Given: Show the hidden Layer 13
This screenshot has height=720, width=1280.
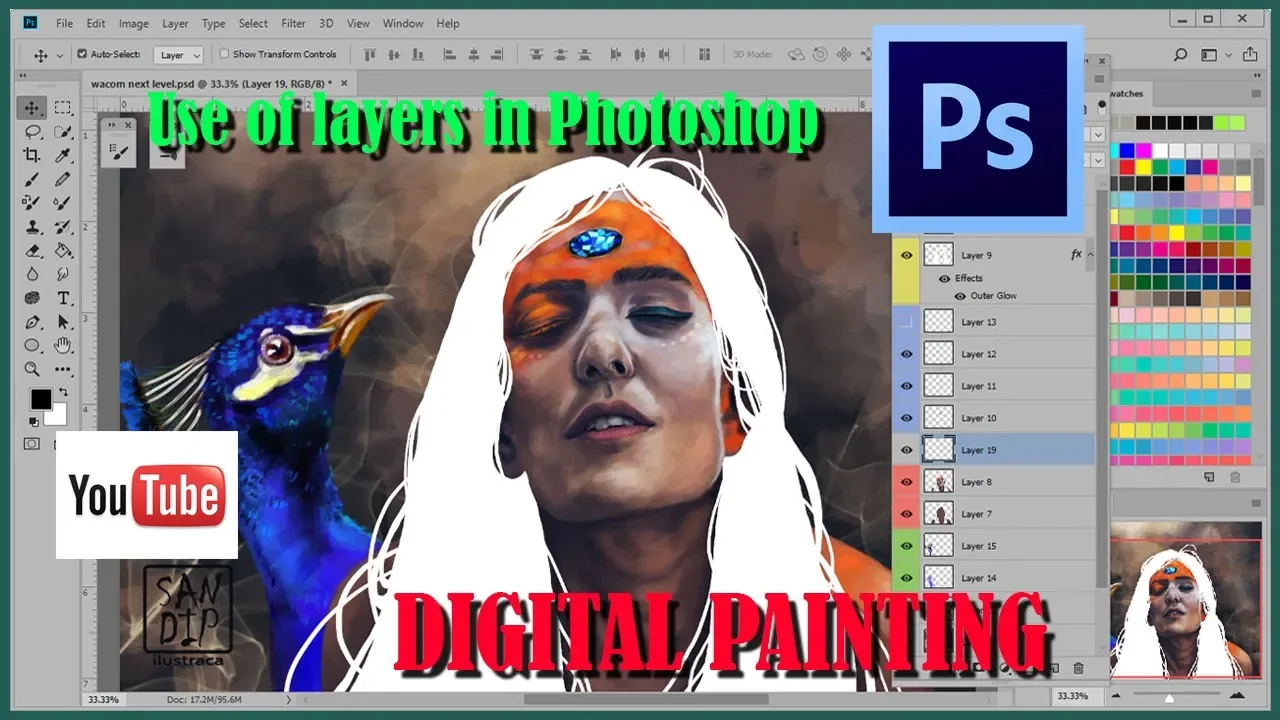Looking at the screenshot, I should pyautogui.click(x=907, y=321).
